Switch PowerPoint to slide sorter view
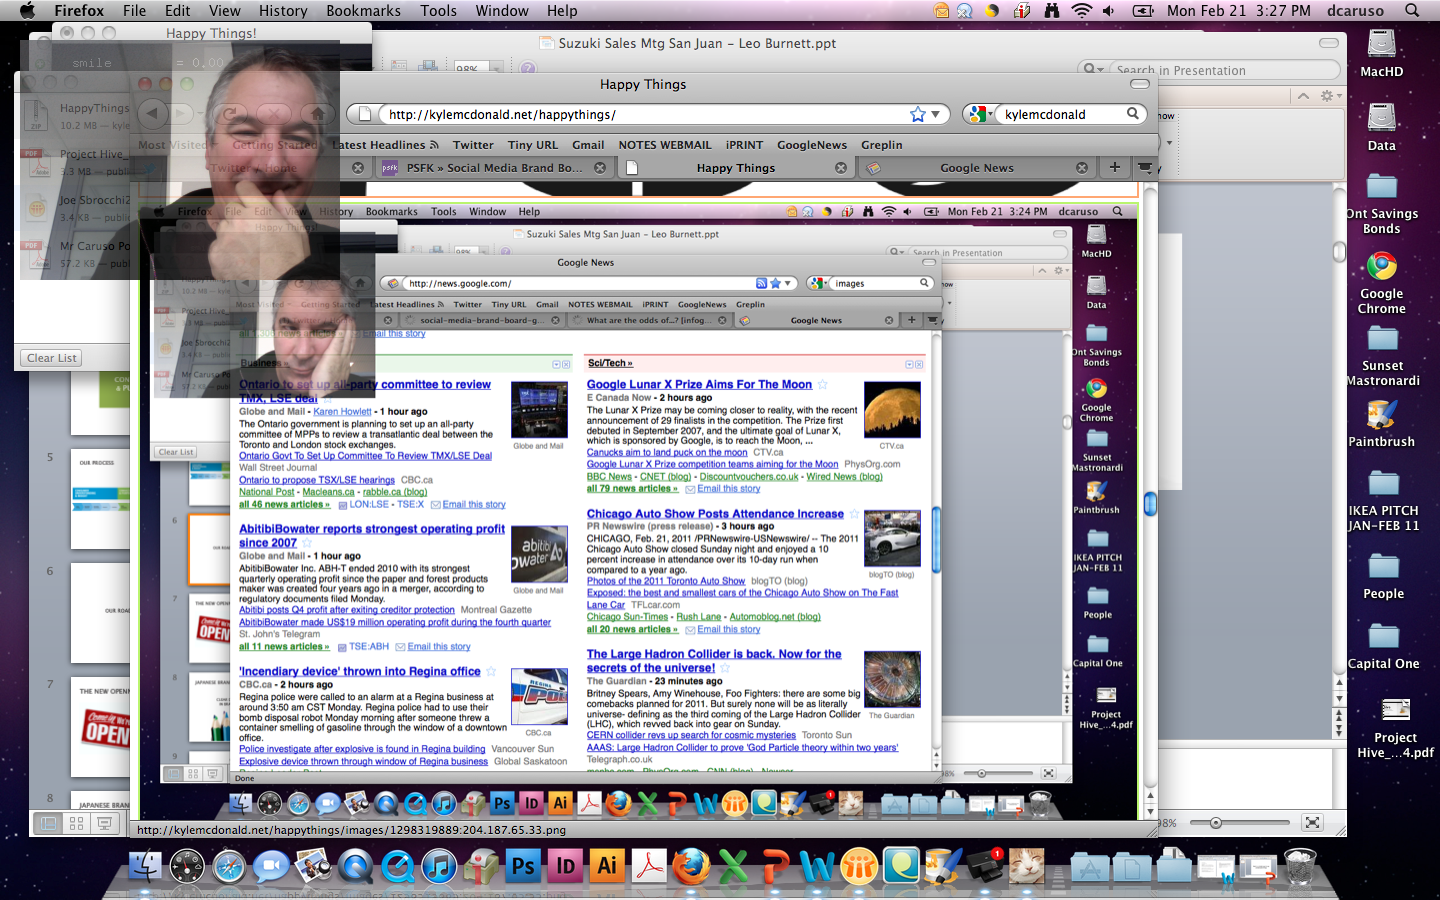The width and height of the screenshot is (1440, 900). click(76, 823)
